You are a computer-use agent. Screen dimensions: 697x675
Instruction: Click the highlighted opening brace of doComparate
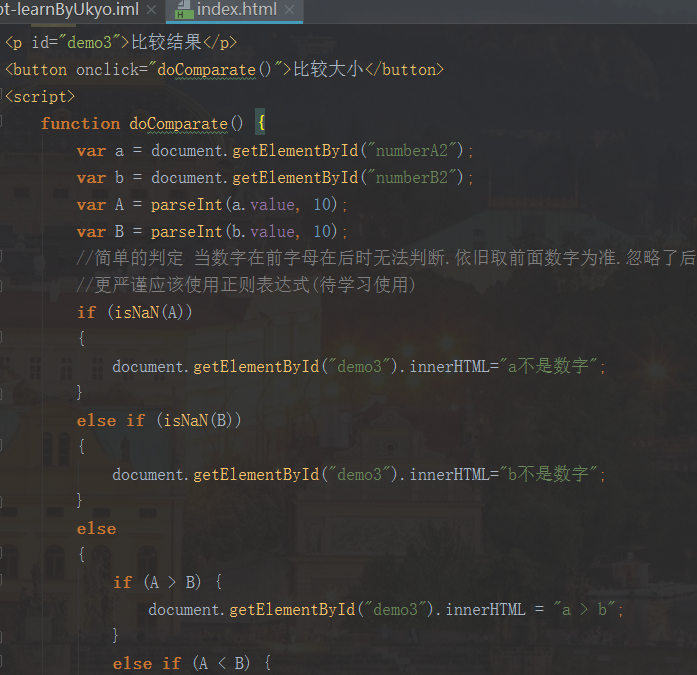[x=261, y=122]
